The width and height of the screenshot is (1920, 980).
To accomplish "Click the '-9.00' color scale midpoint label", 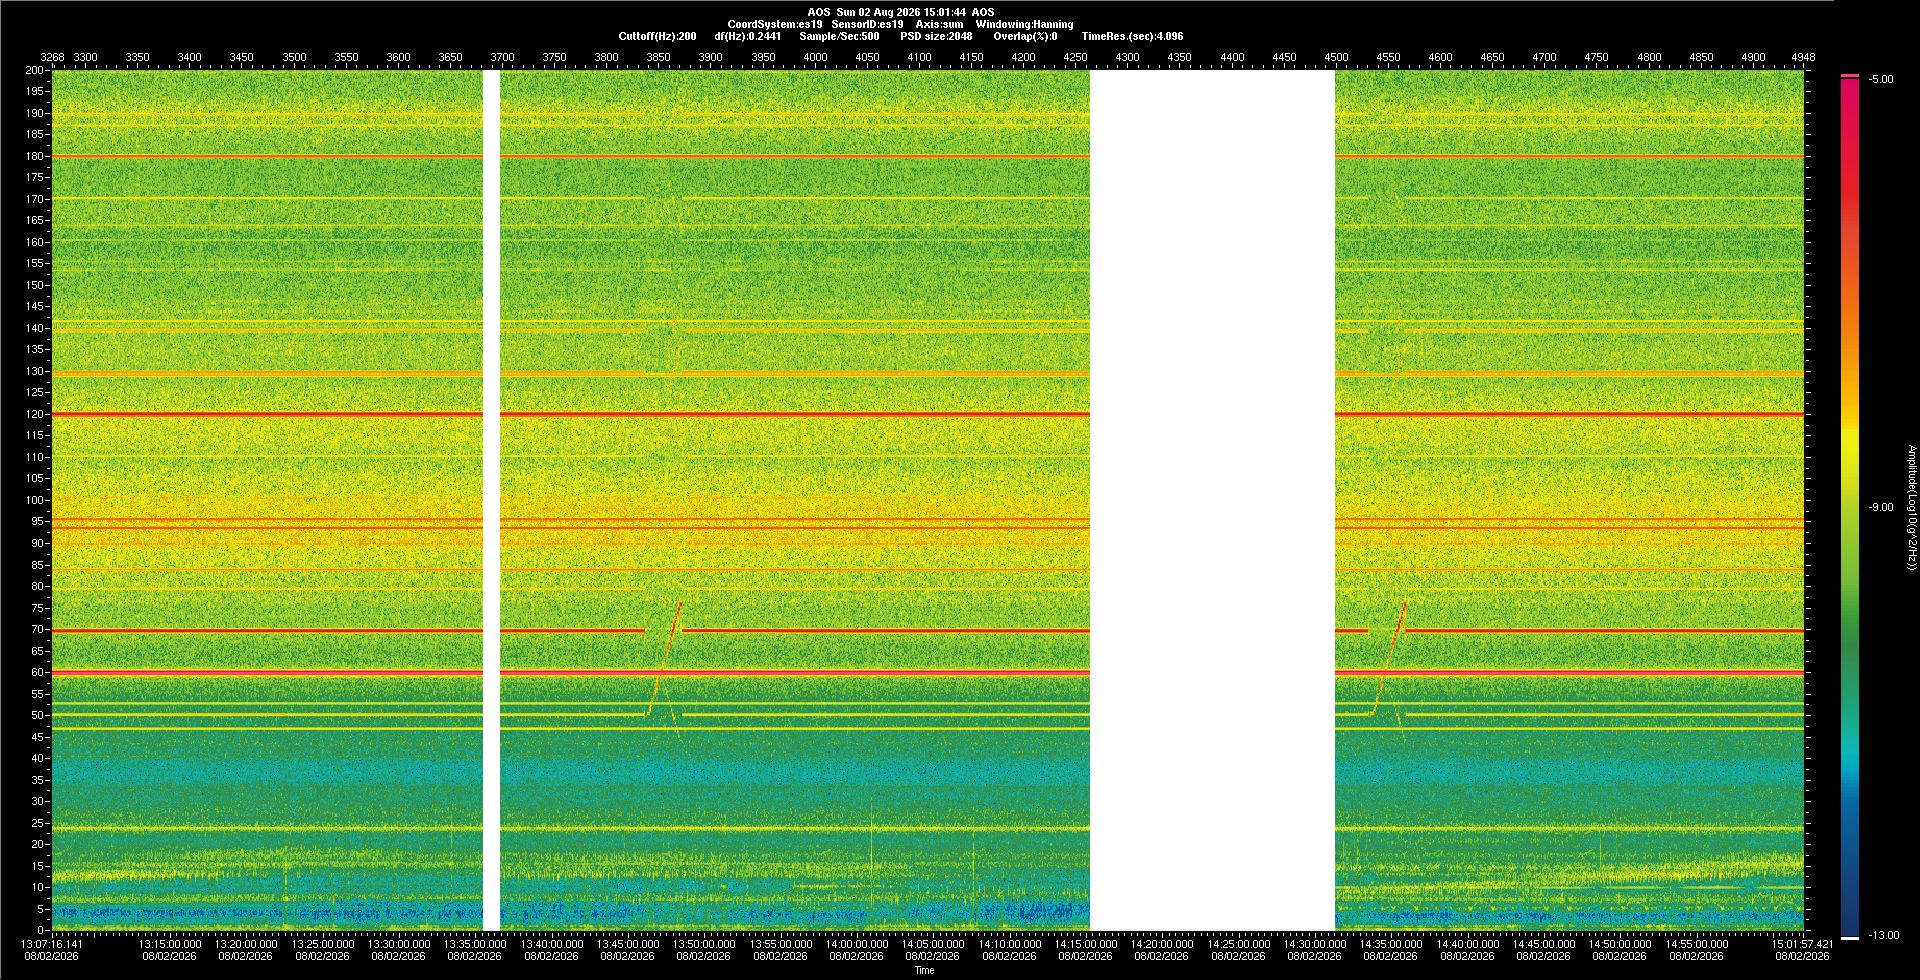I will coord(1881,507).
